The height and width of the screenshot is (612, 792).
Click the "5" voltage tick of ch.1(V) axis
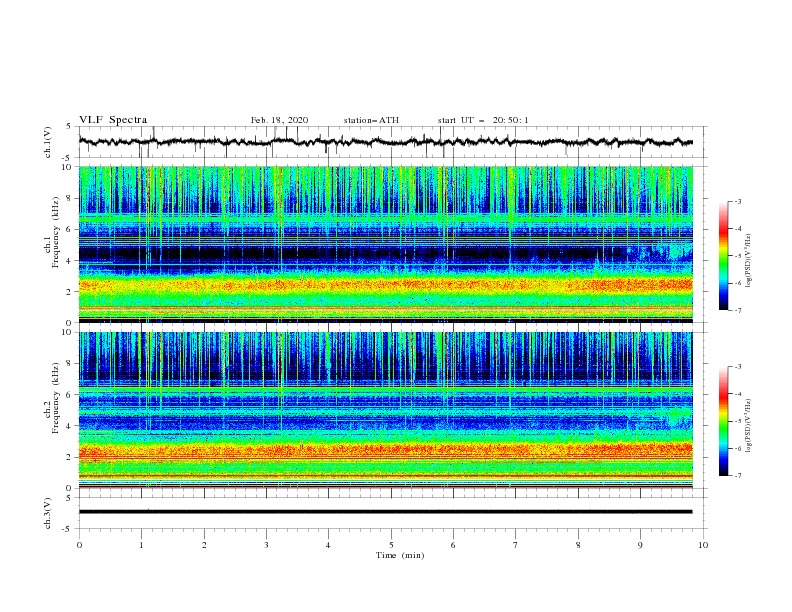(x=69, y=126)
